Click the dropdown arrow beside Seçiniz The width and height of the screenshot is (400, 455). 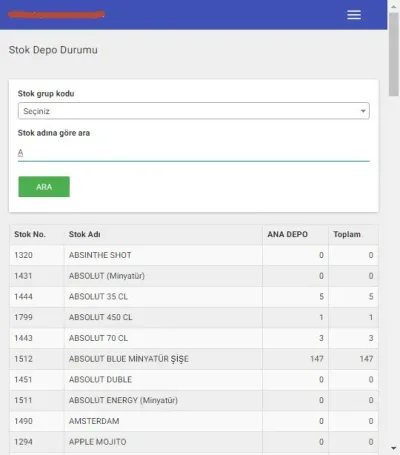tap(363, 111)
